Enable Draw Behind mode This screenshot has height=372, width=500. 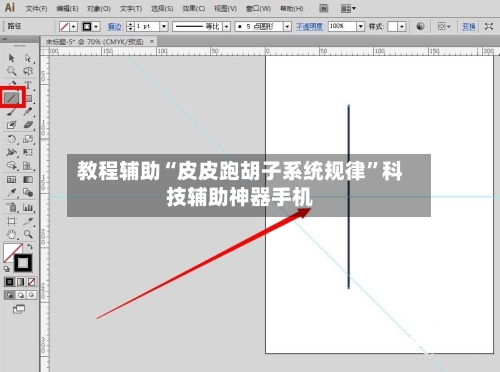tap(21, 295)
